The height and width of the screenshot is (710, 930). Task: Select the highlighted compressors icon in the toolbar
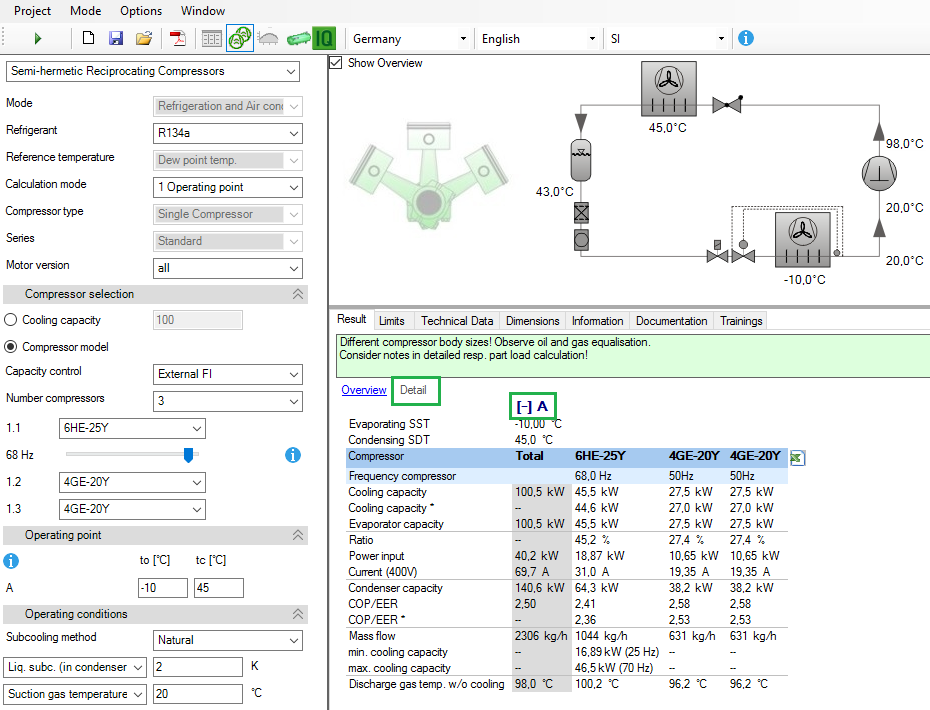click(x=240, y=37)
